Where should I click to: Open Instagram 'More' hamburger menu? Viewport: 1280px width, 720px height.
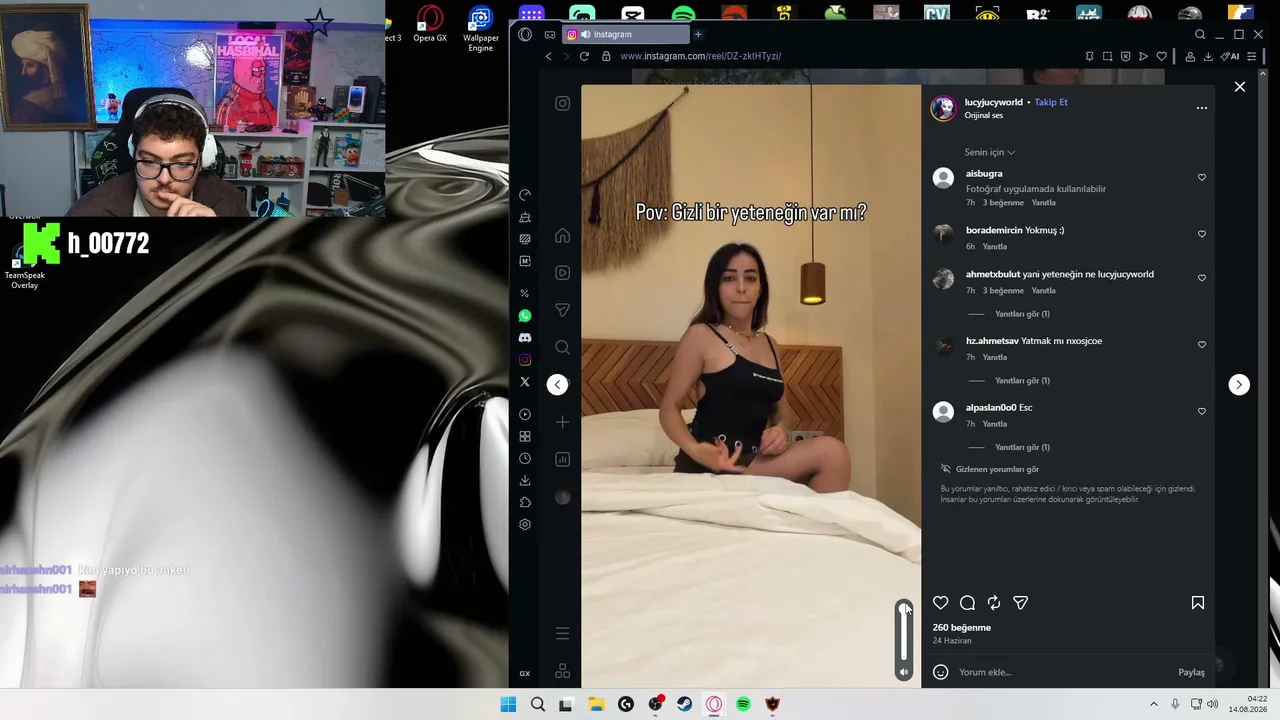[x=563, y=633]
